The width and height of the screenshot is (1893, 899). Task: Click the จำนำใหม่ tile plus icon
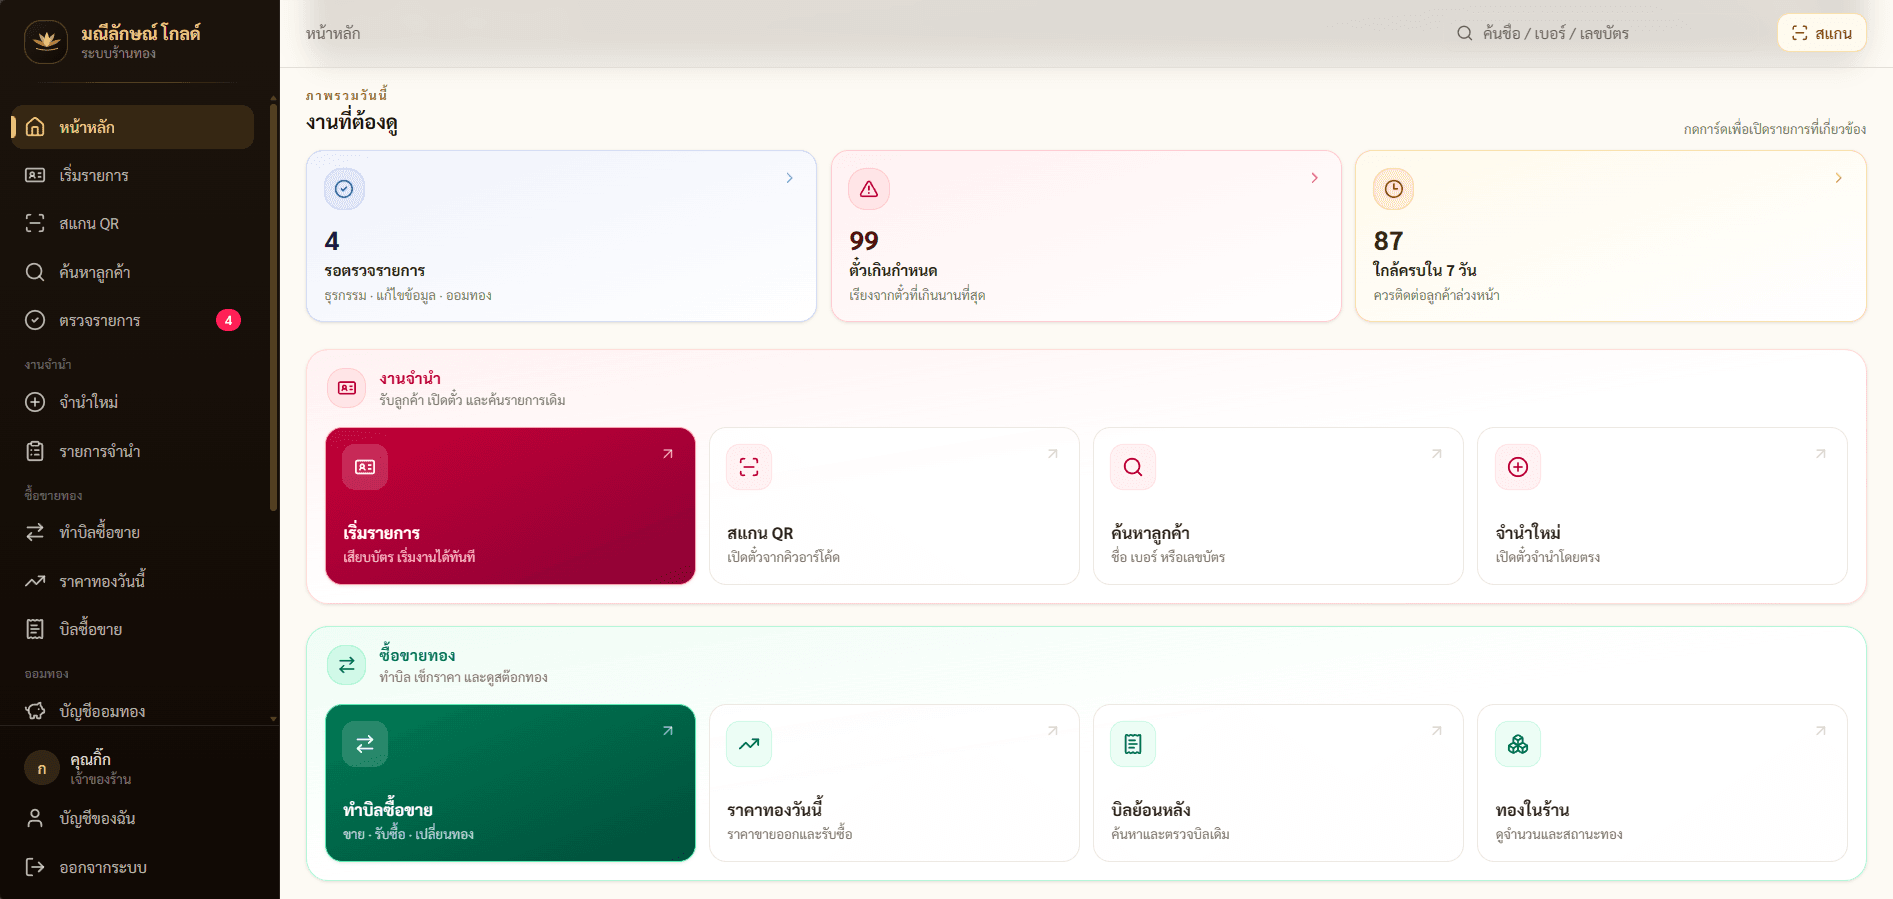coord(1518,467)
